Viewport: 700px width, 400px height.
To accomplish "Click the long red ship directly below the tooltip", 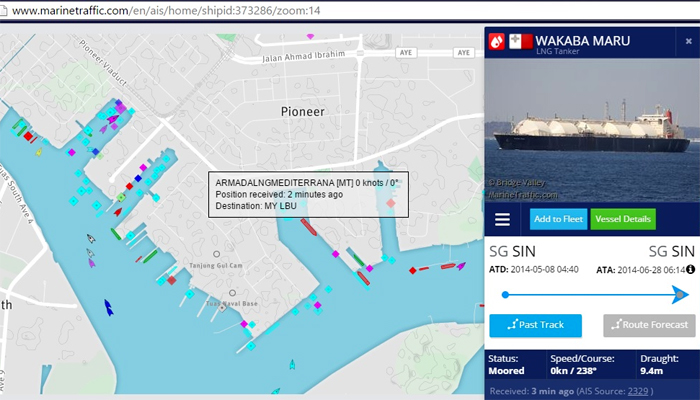I will (x=308, y=227).
